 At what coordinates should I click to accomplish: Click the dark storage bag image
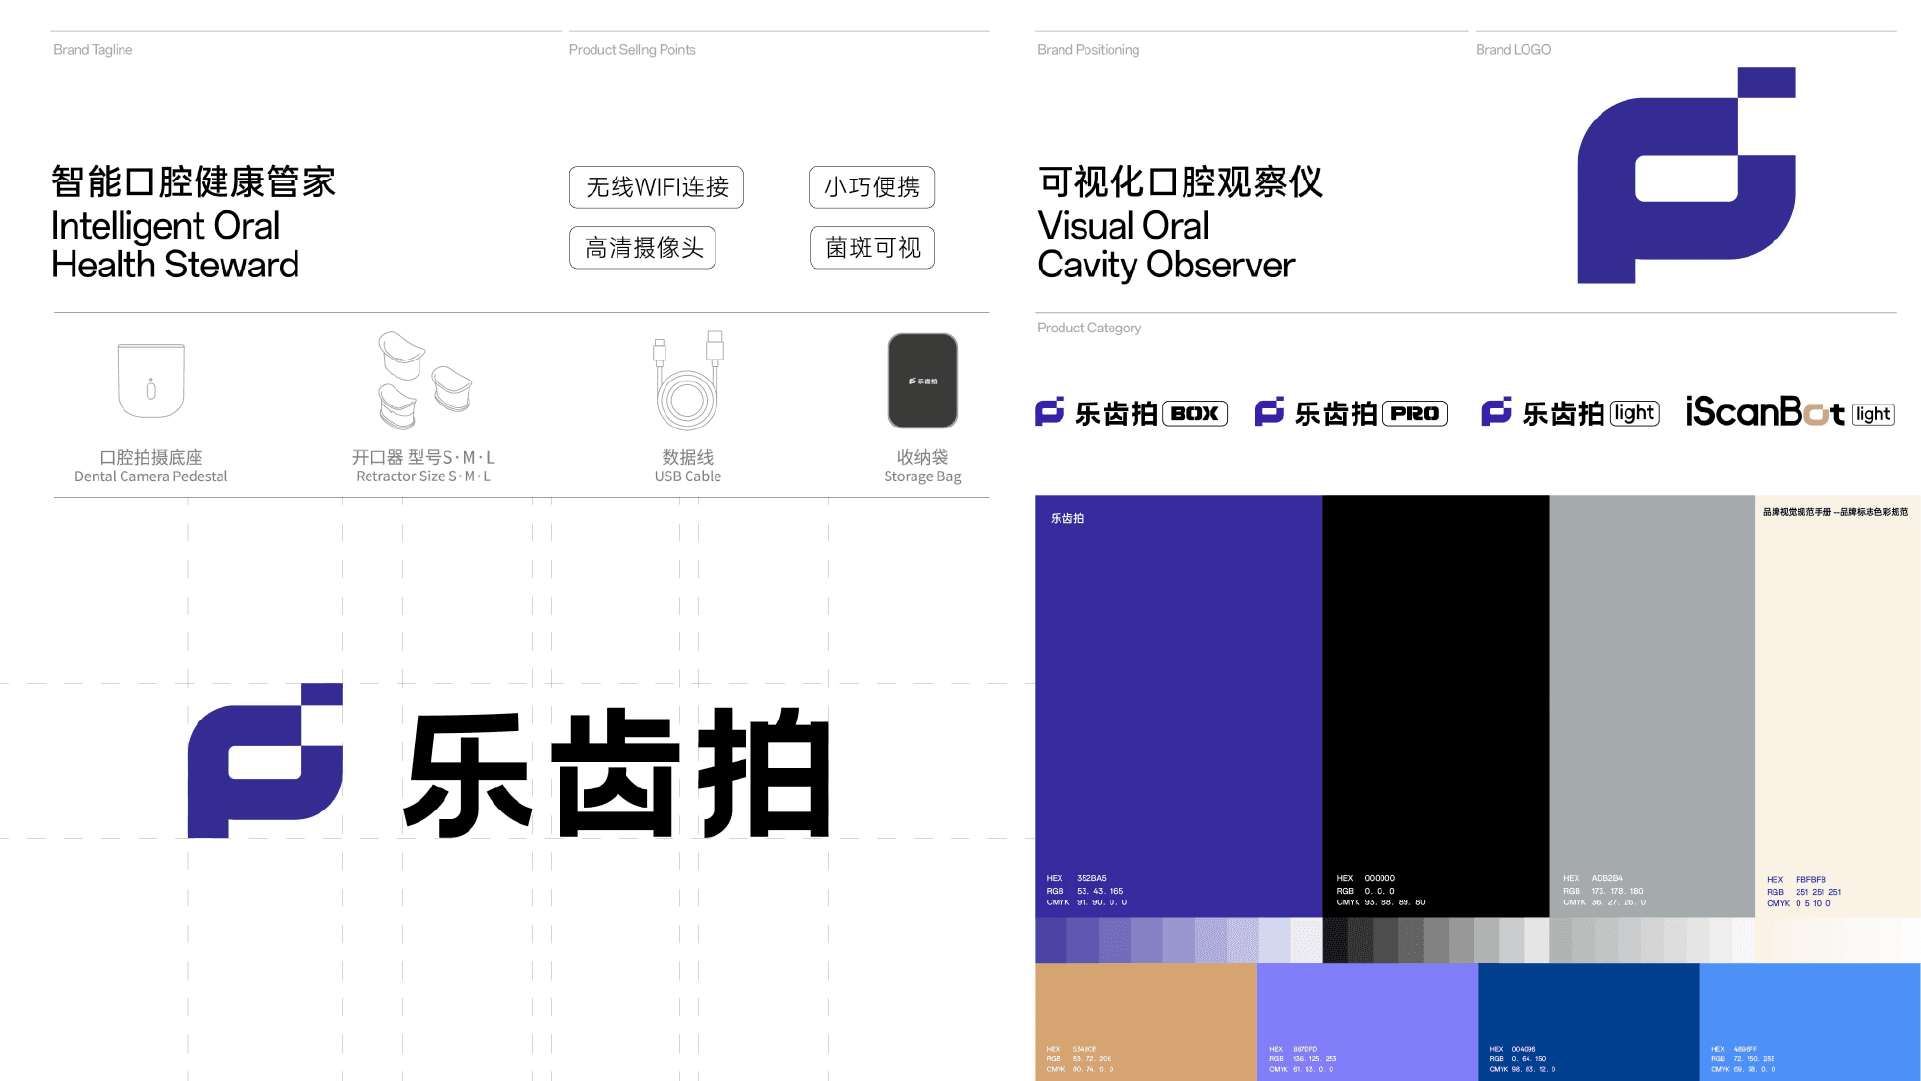(x=923, y=380)
